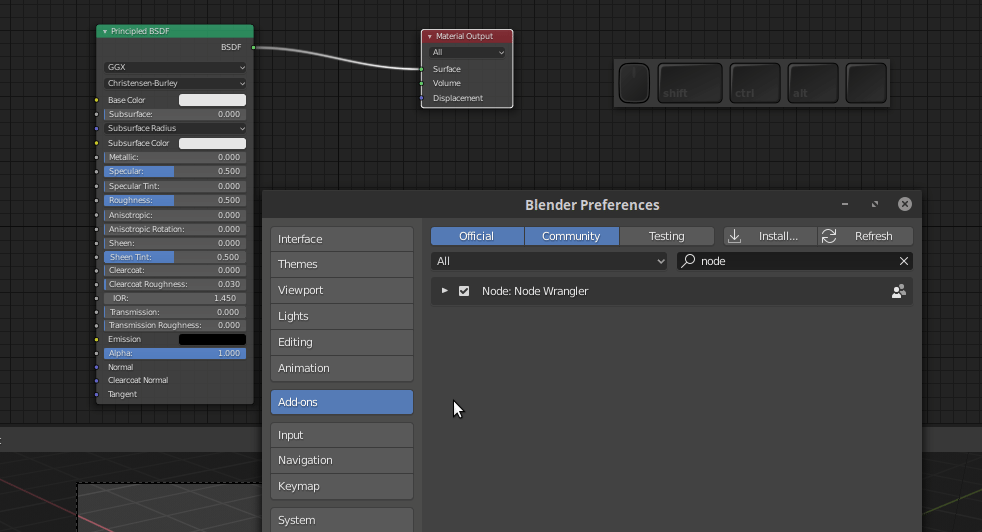Screen dimensions: 982x532
Task: Click the BSDF output socket
Action: [x=253, y=47]
